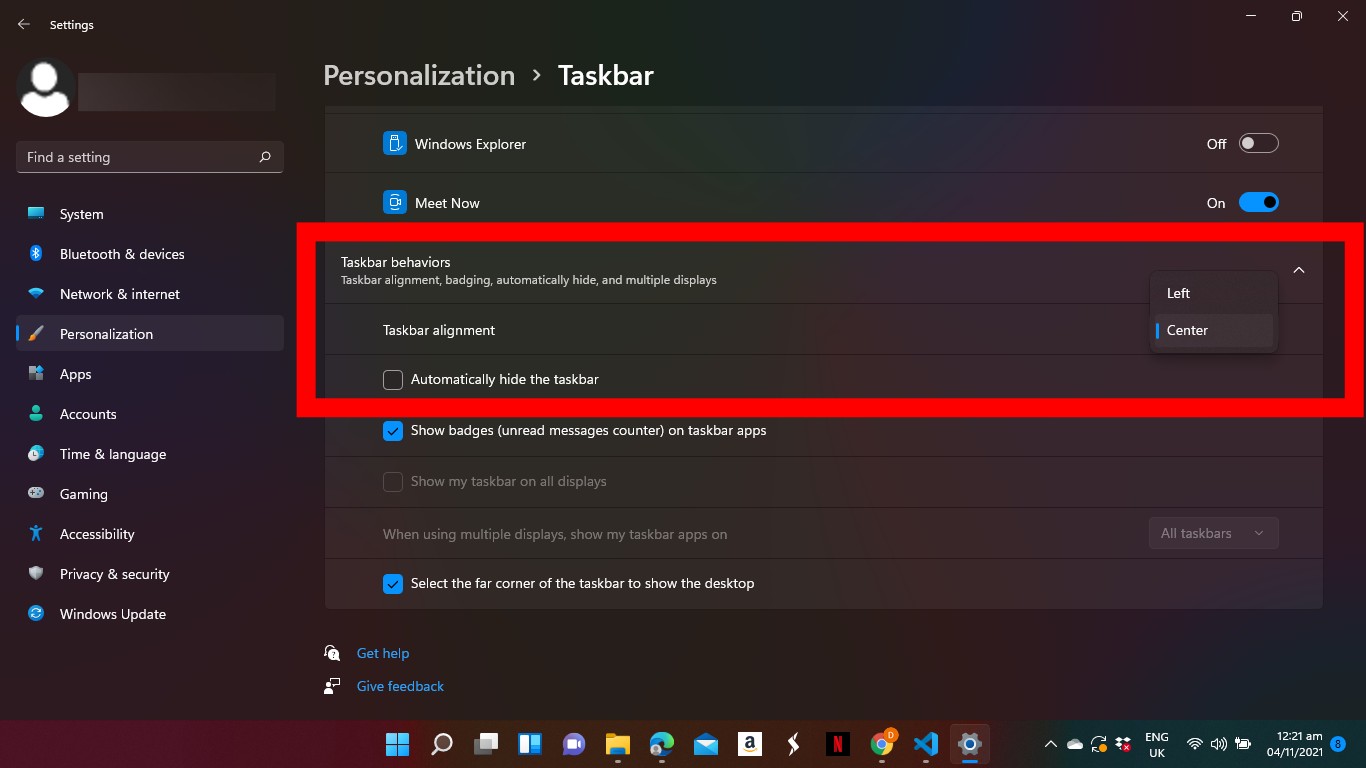Image resolution: width=1366 pixels, height=768 pixels.
Task: Open Time & language settings
Action: pos(150,454)
